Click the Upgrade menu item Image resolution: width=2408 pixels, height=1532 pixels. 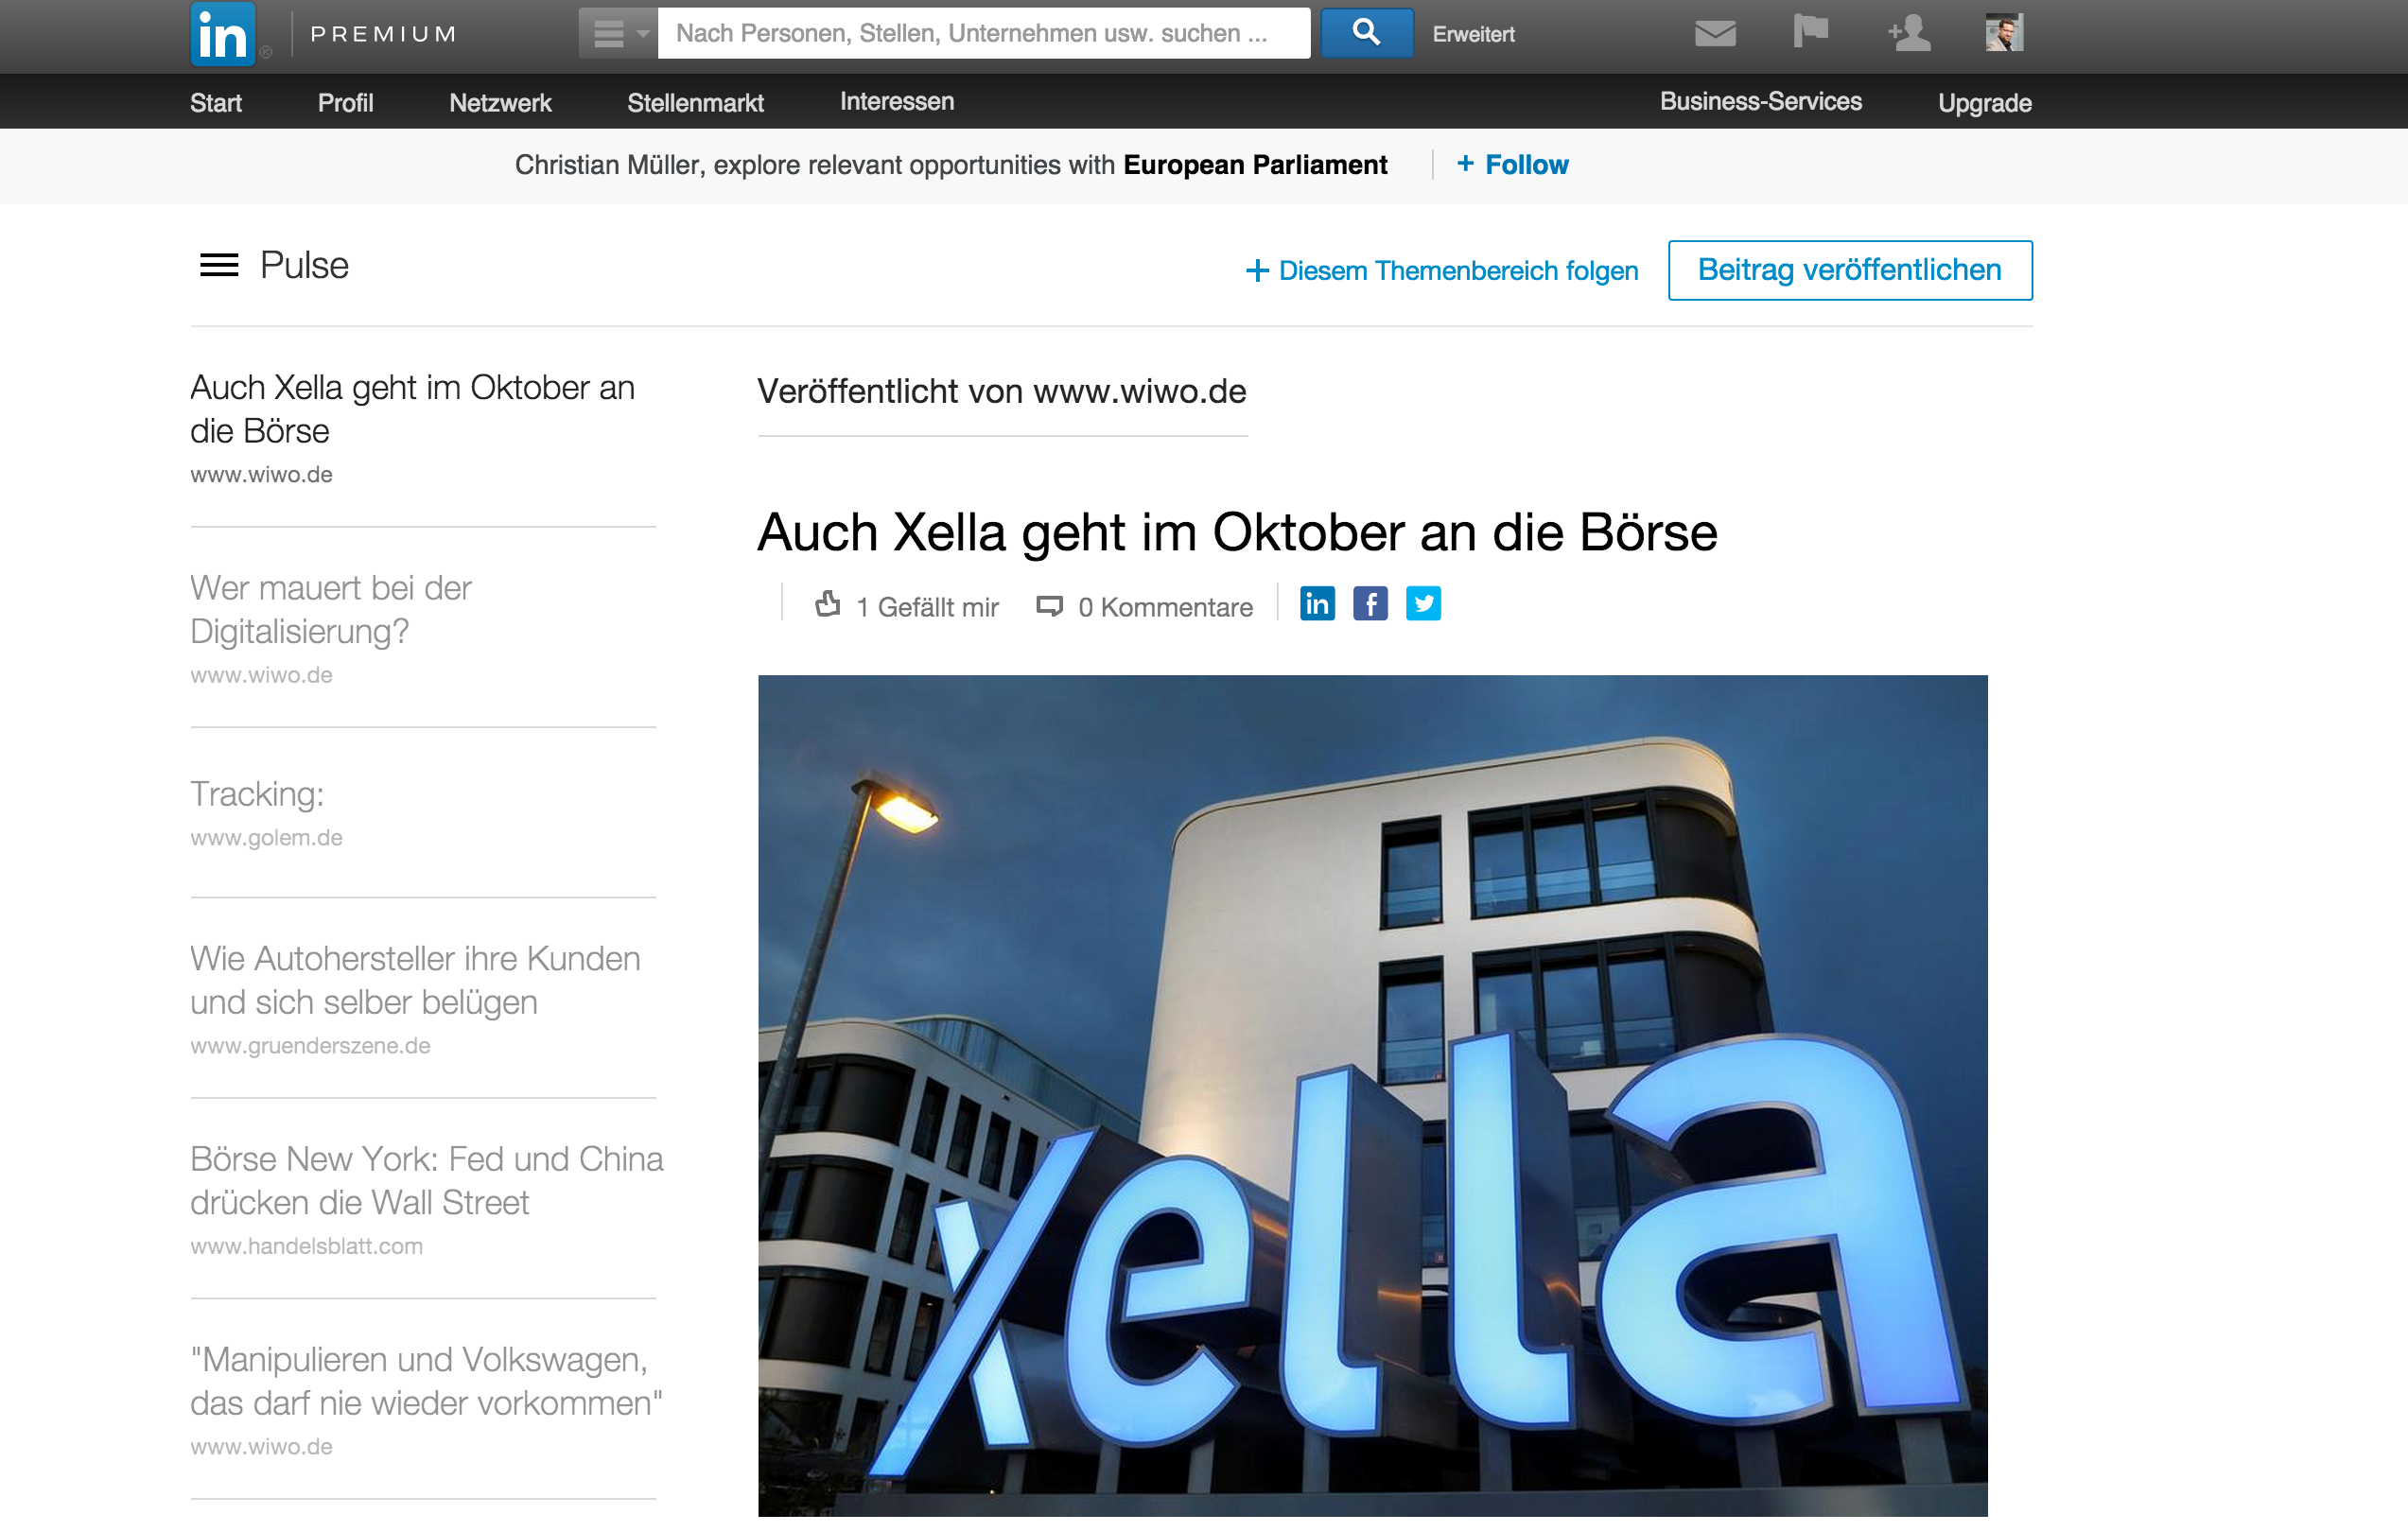pyautogui.click(x=1985, y=103)
